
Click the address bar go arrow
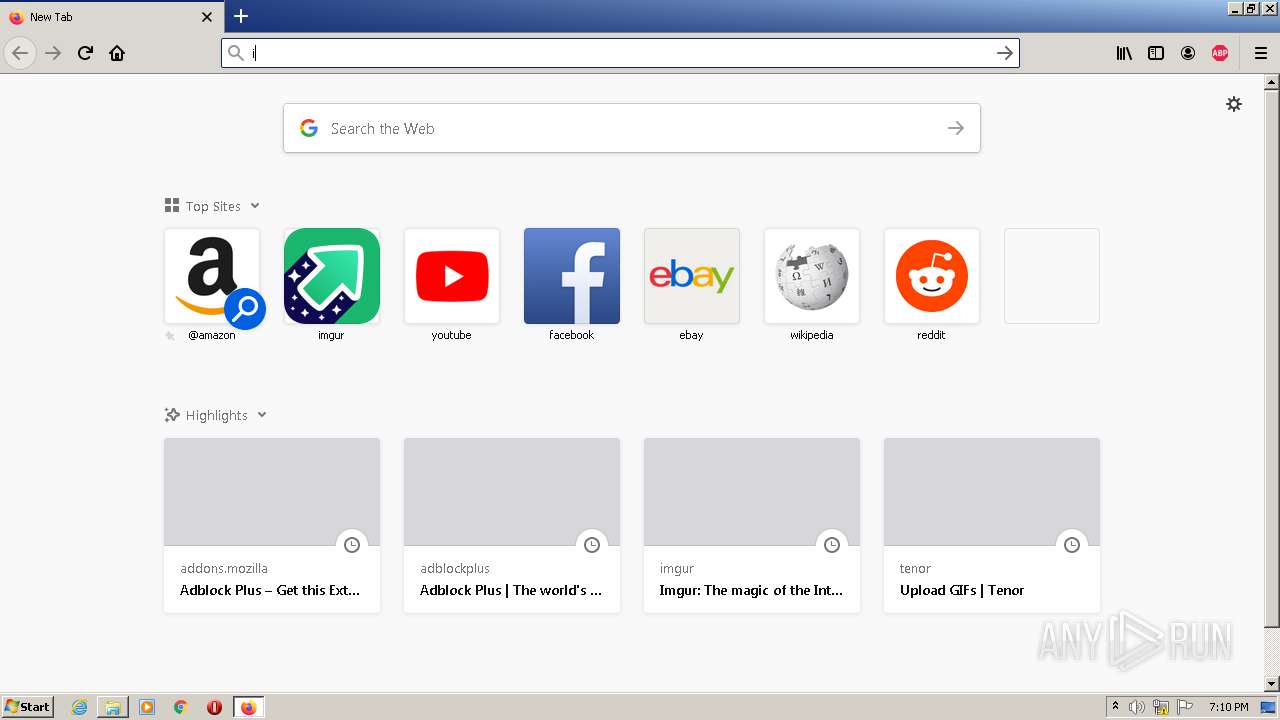1005,53
